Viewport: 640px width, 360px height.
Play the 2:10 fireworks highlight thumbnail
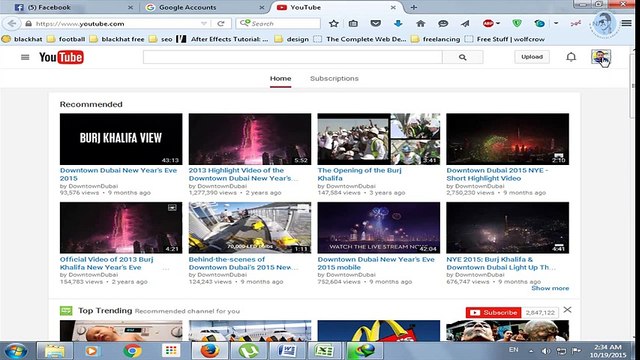[507, 139]
